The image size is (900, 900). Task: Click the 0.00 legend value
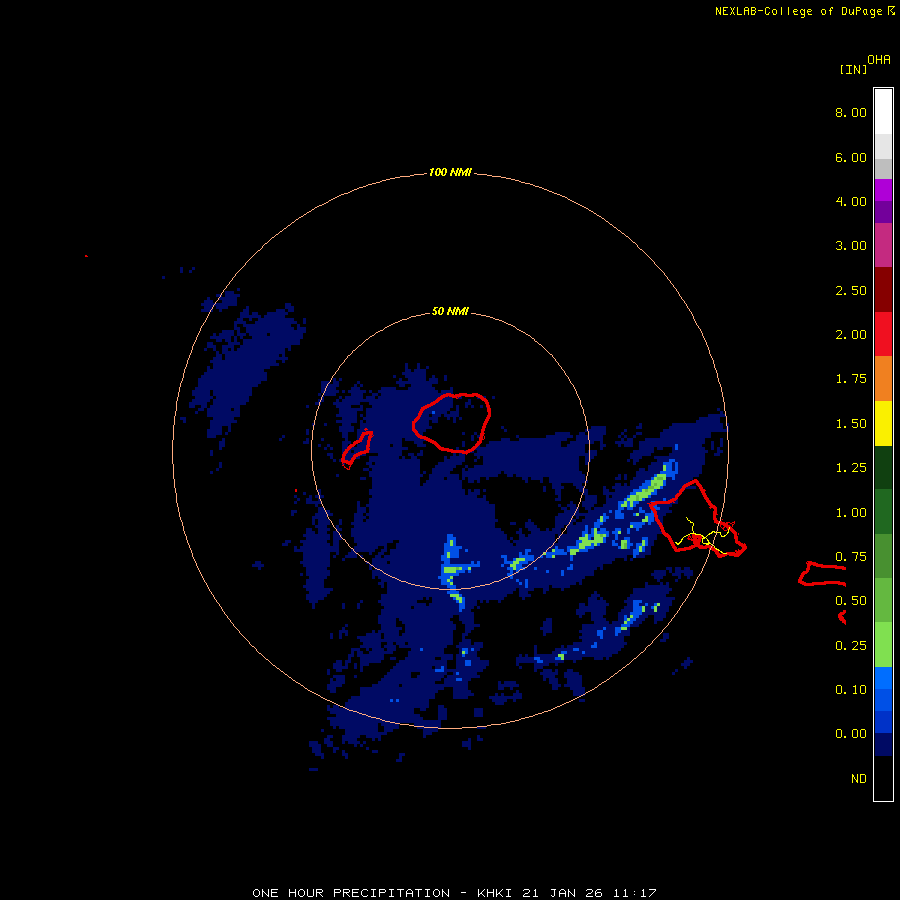click(851, 734)
